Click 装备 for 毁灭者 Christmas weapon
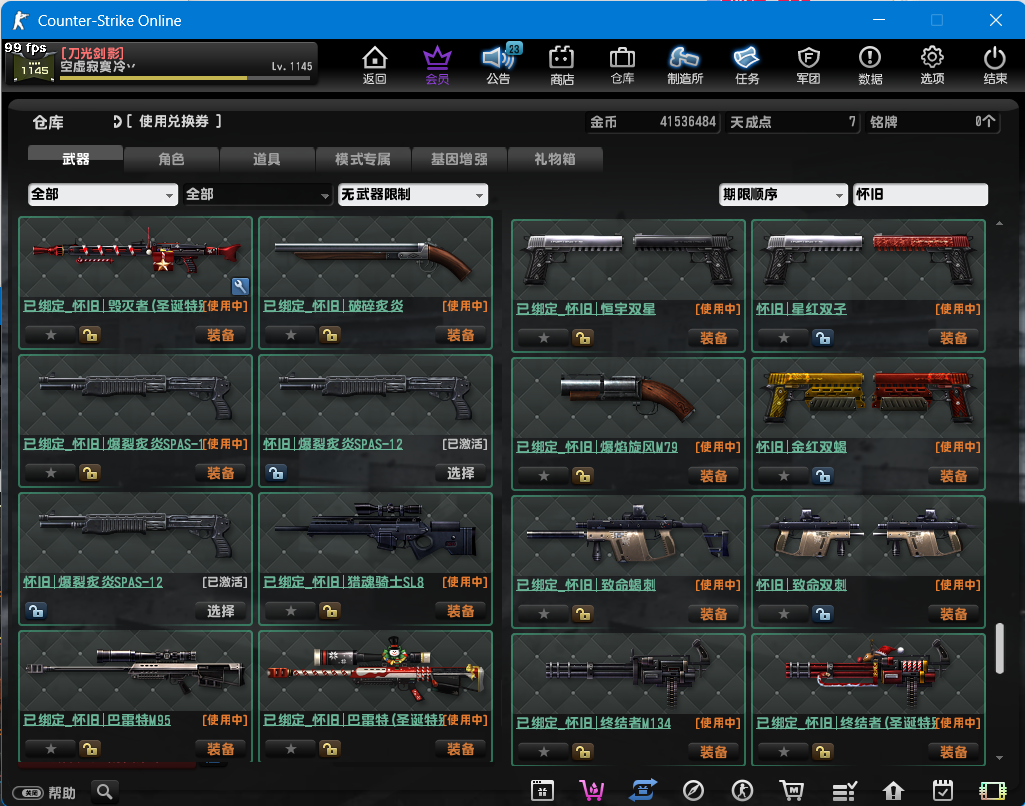Screen dimensions: 1025x806 tap(221, 335)
